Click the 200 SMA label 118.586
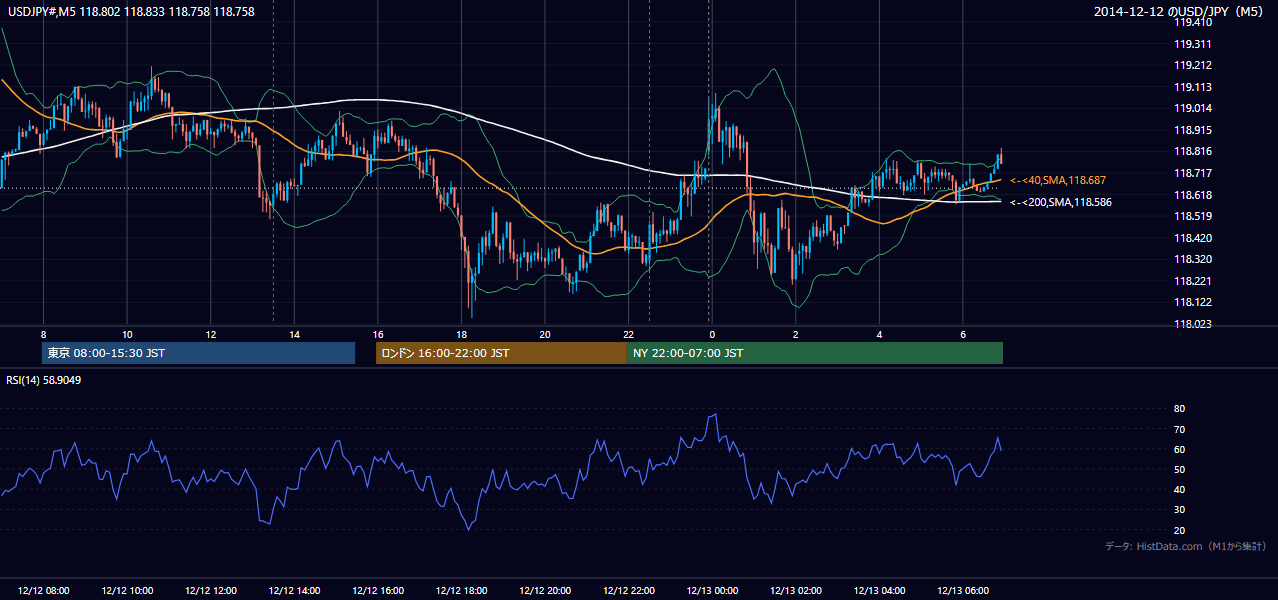 (x=1061, y=202)
